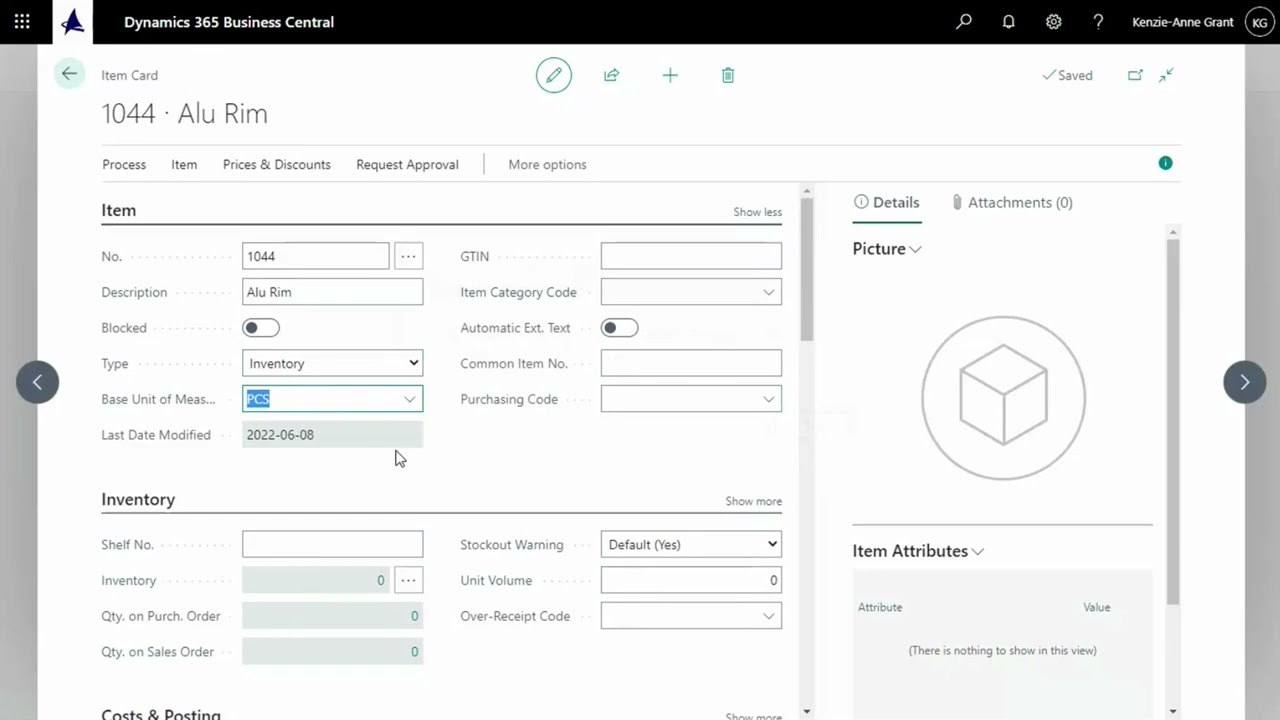Open the settings gear icon

click(1054, 21)
